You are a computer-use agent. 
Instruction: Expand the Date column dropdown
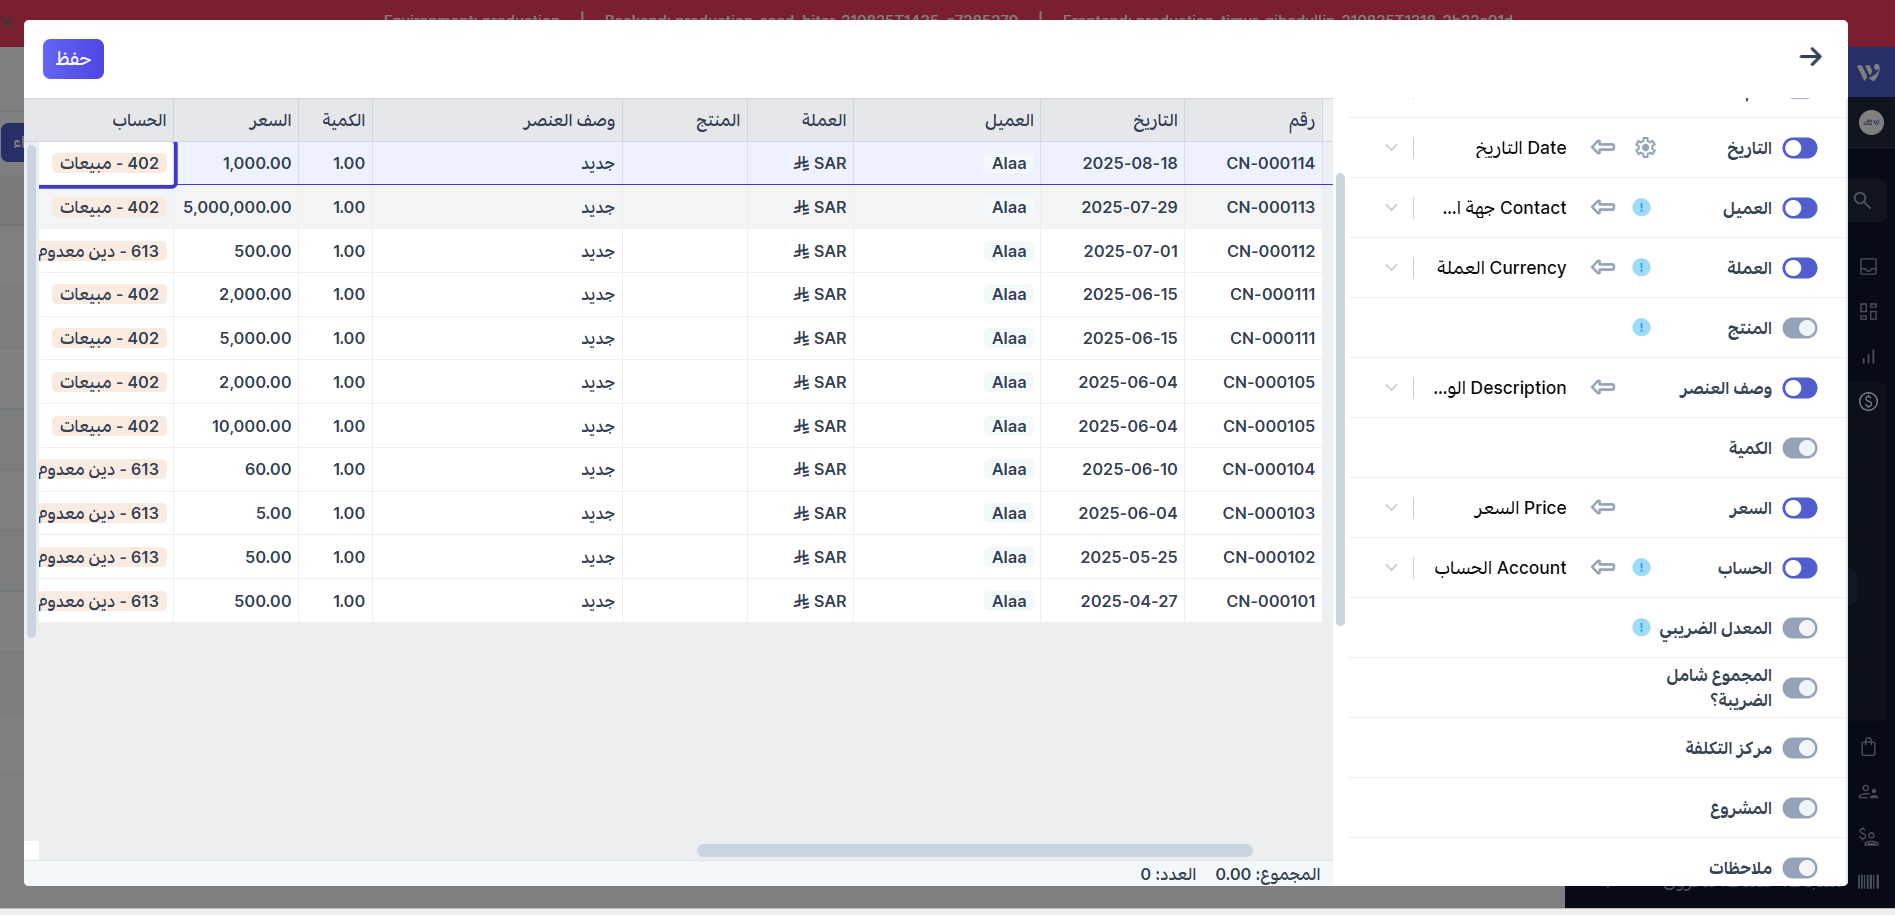(x=1391, y=148)
